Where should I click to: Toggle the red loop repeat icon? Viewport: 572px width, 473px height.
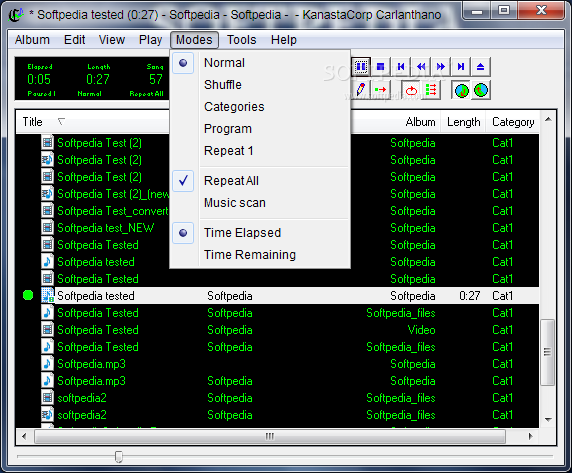click(x=411, y=90)
